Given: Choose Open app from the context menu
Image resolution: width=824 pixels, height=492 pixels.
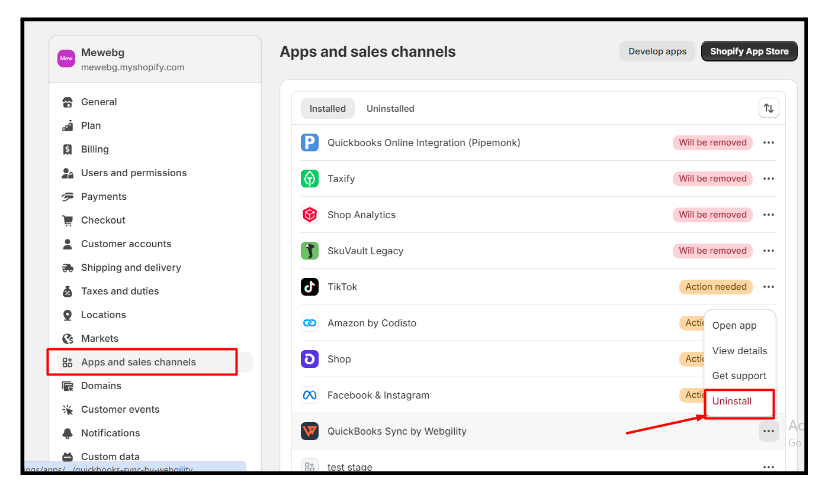Looking at the screenshot, I should 734,325.
